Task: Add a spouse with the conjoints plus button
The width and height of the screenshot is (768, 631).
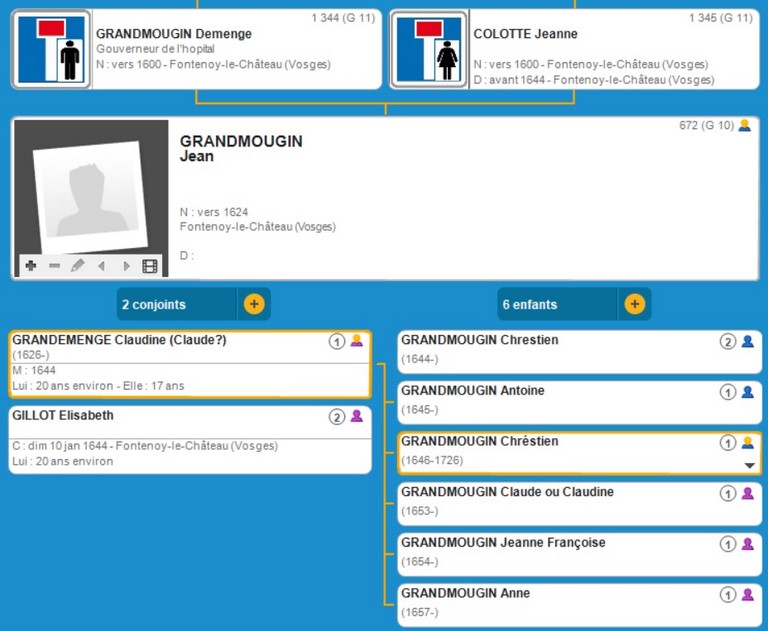Action: (254, 304)
